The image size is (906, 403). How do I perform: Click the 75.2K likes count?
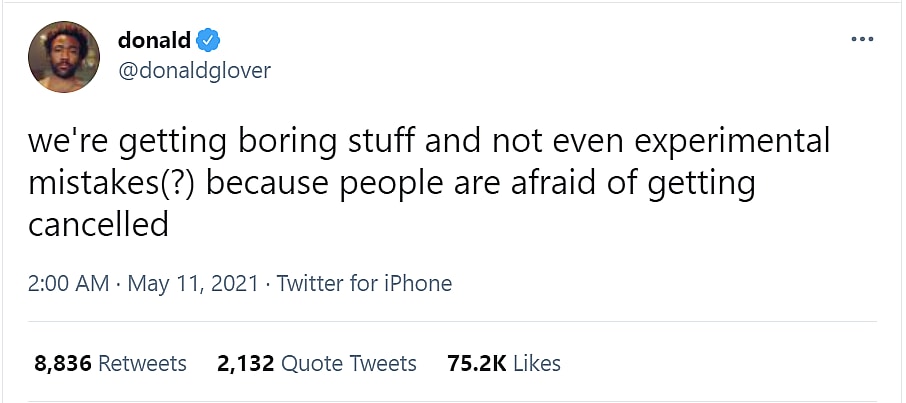(x=475, y=363)
